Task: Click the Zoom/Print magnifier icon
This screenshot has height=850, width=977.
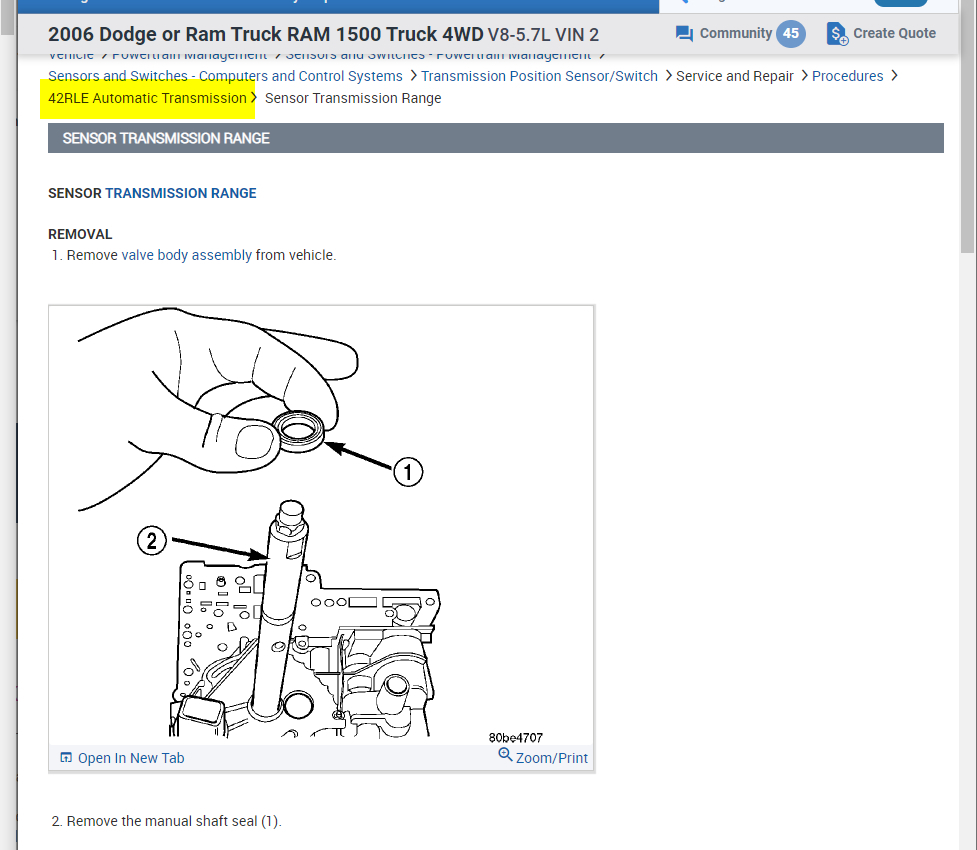Action: (x=505, y=755)
